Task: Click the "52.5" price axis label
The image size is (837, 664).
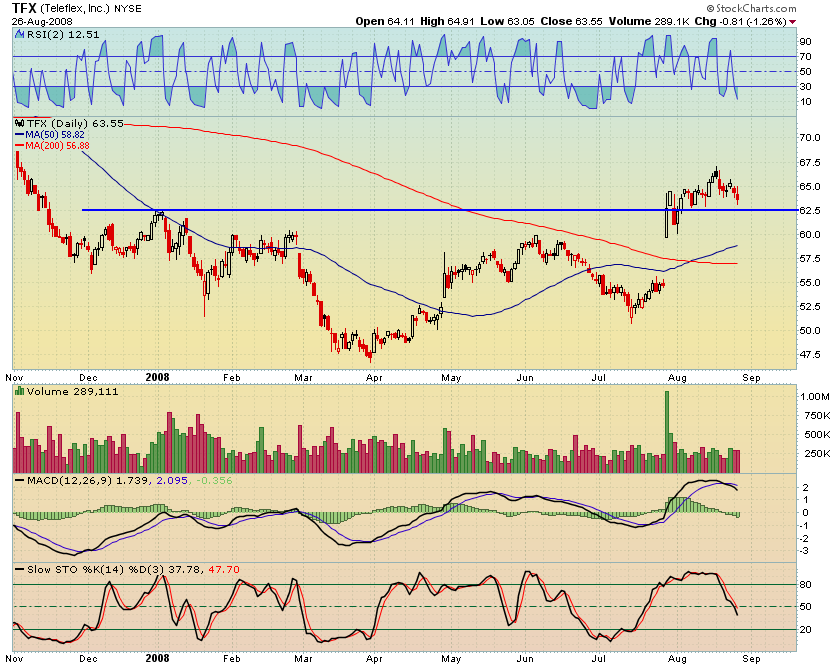Action: [809, 306]
